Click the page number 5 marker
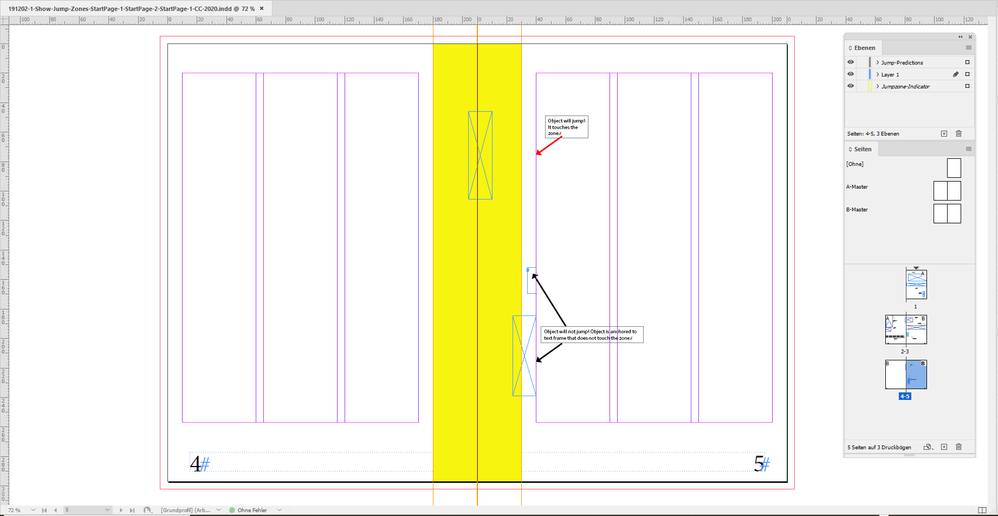The height and width of the screenshot is (516, 998). point(759,464)
